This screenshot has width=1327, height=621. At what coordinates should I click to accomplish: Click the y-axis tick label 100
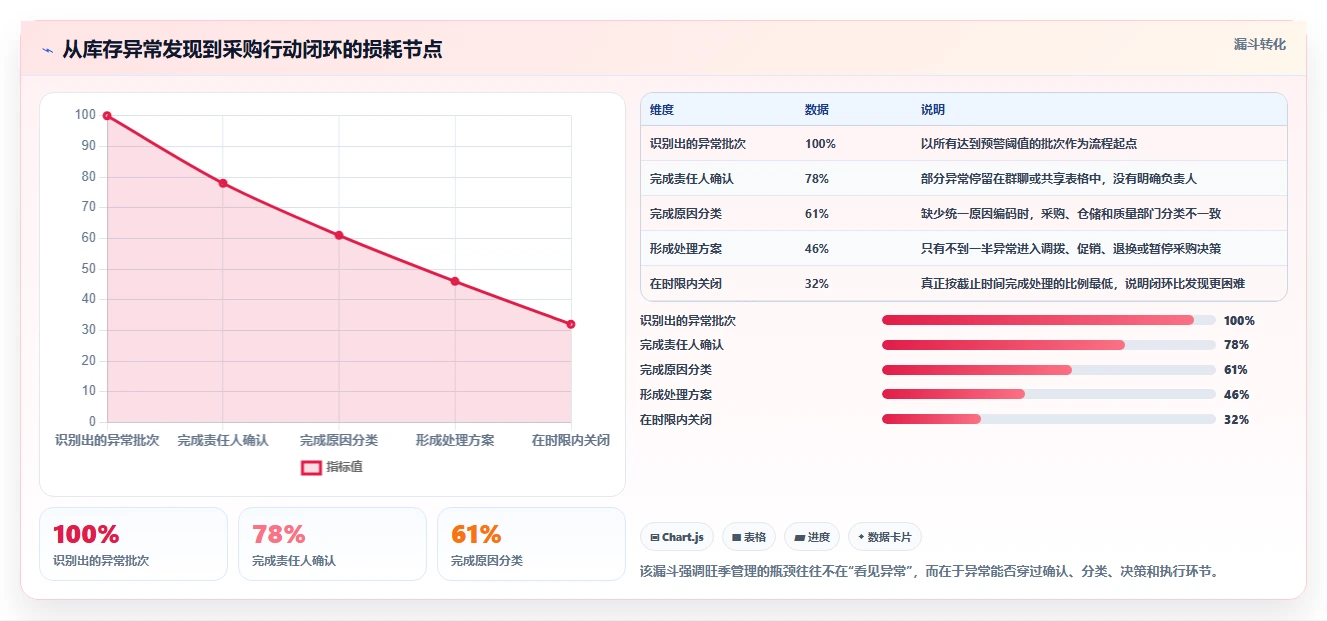(85, 115)
